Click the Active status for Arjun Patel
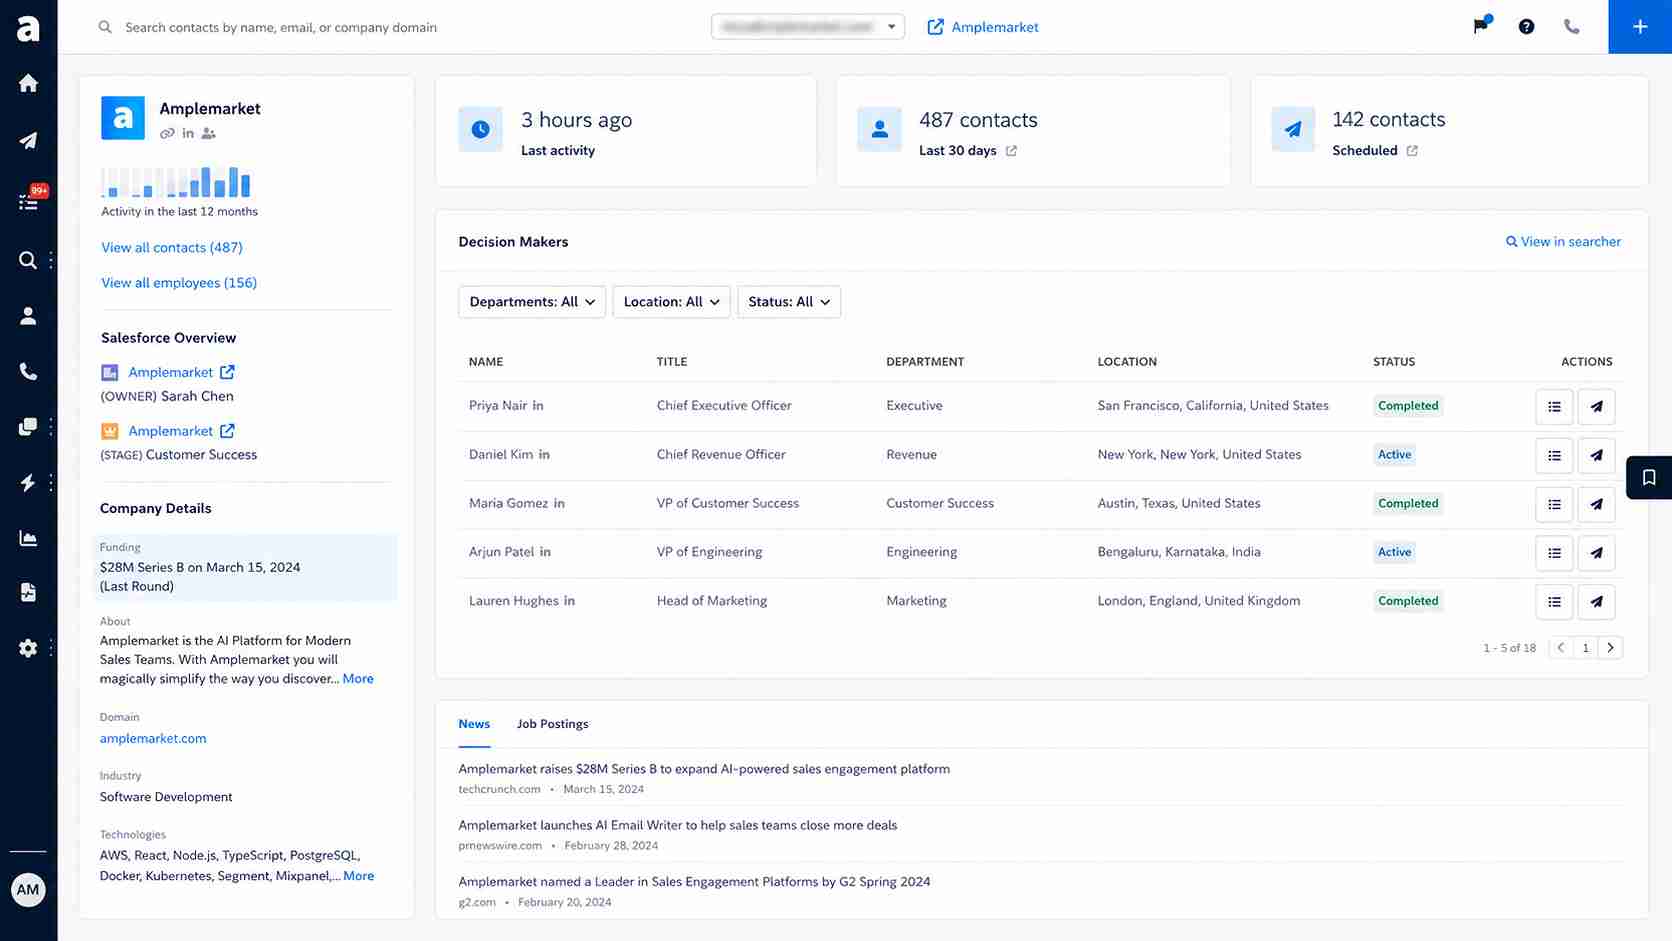This screenshot has height=941, width=1672. pyautogui.click(x=1394, y=552)
